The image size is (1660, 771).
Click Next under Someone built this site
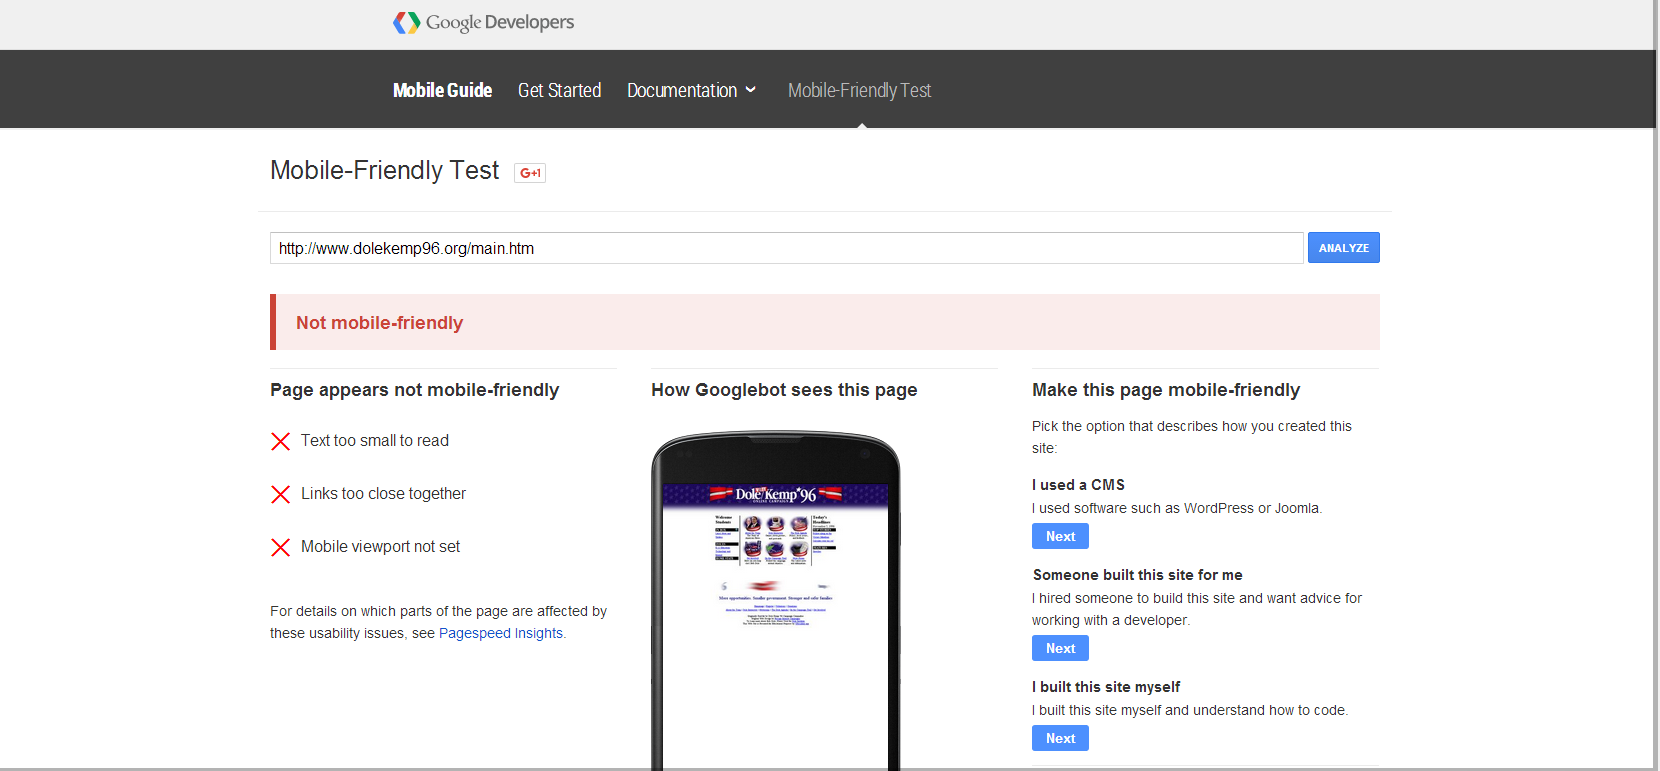1060,648
